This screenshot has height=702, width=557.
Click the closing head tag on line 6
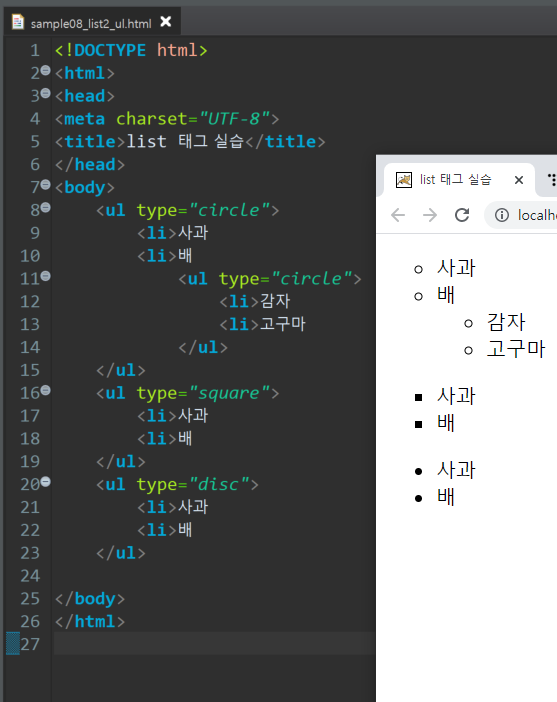90,164
